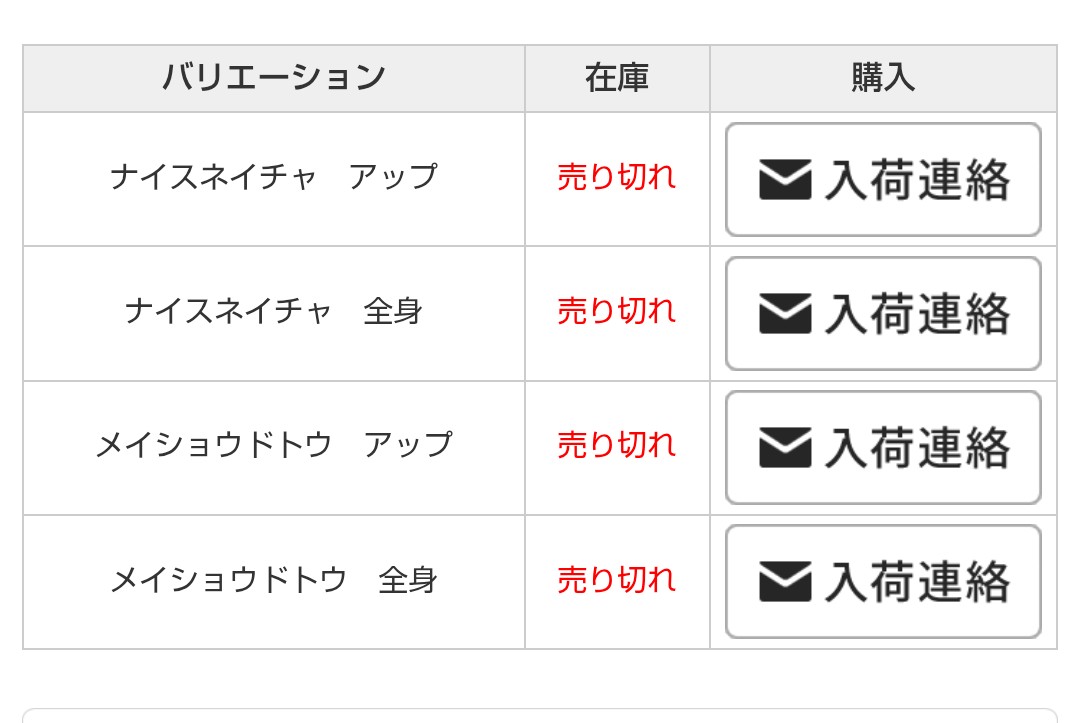1080x723 pixels.
Task: Select the 購入 column header
Action: [883, 78]
